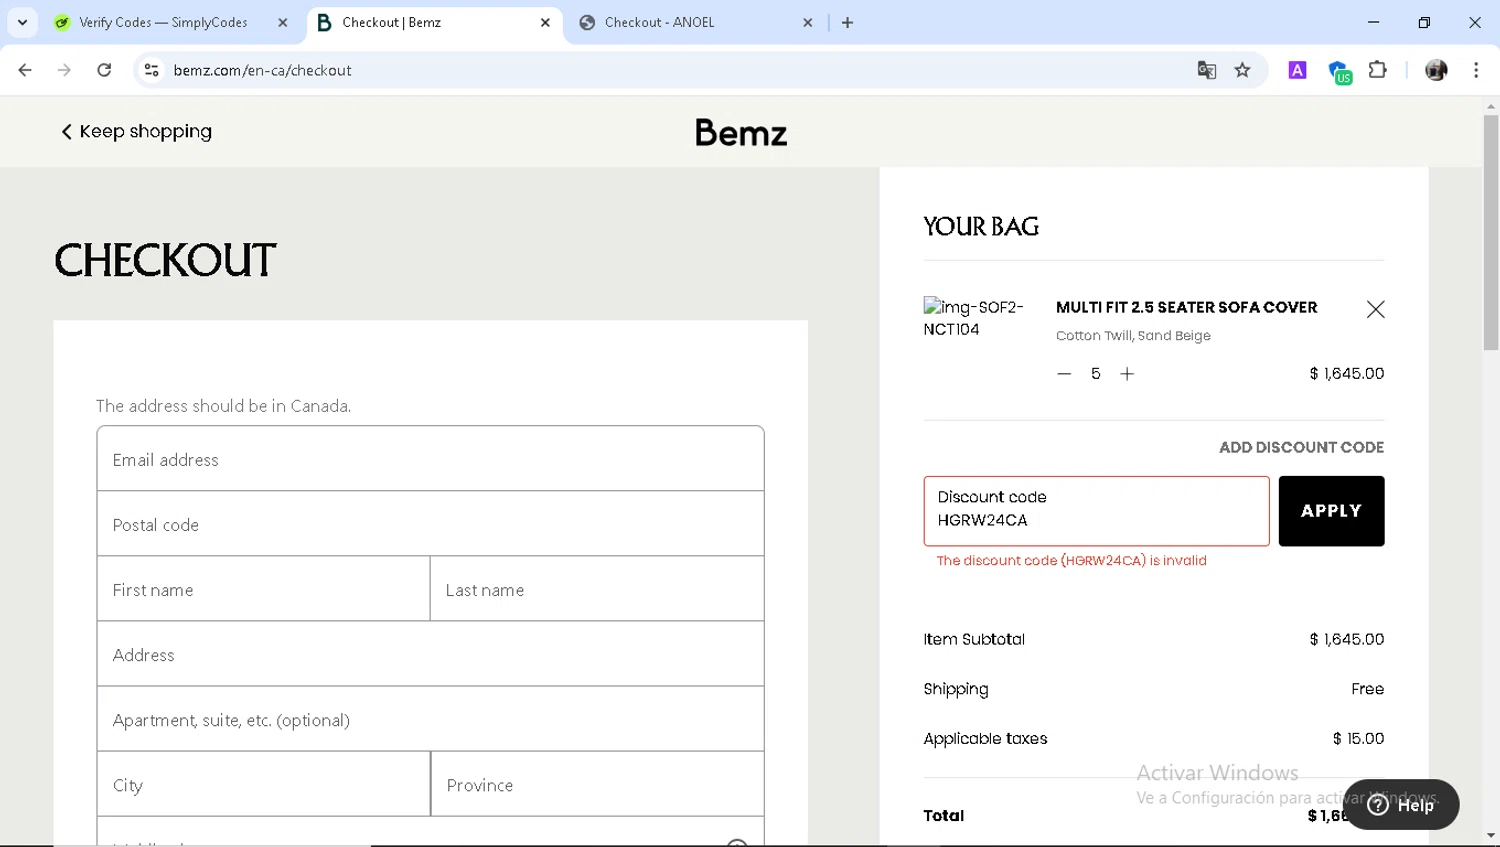The image size is (1500, 847).
Task: Click Multi Fit 2.5 Seater Sofa Cover title
Action: tap(1186, 307)
